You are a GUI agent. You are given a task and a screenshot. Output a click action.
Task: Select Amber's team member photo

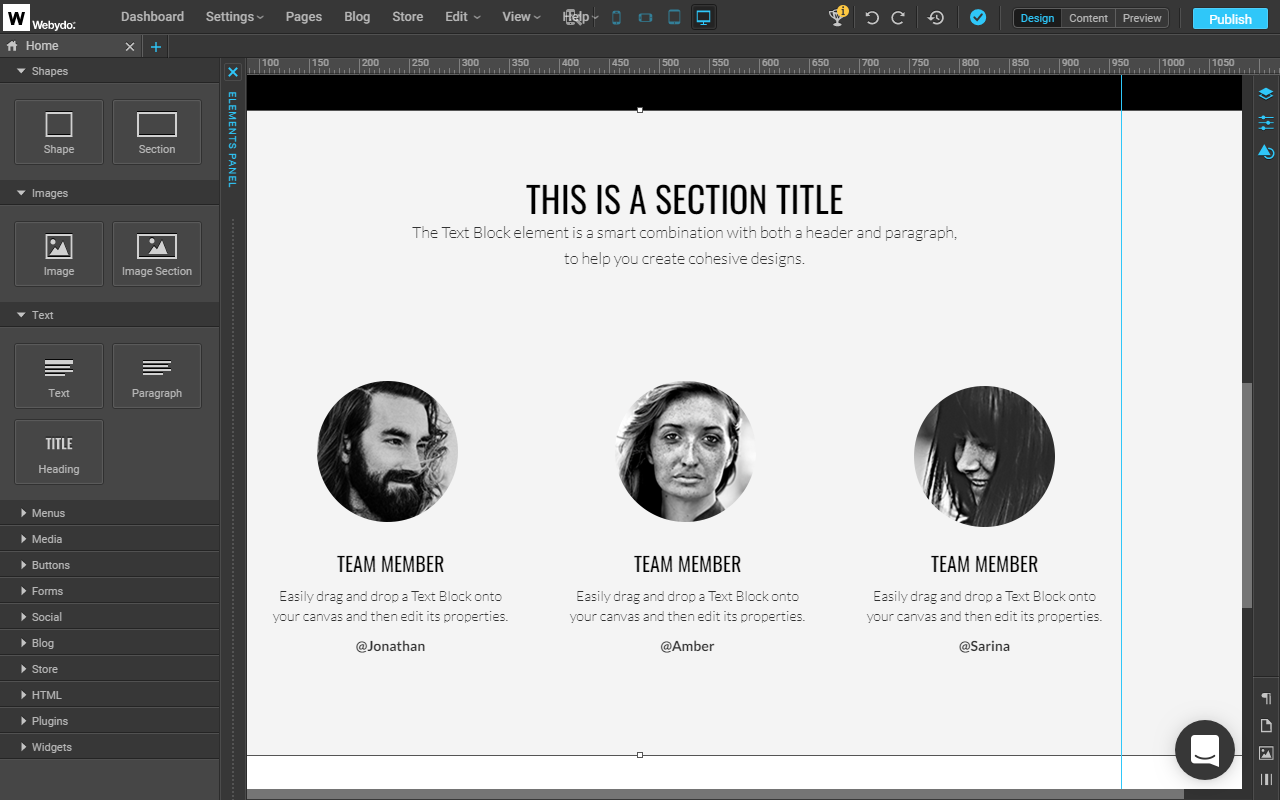686,451
